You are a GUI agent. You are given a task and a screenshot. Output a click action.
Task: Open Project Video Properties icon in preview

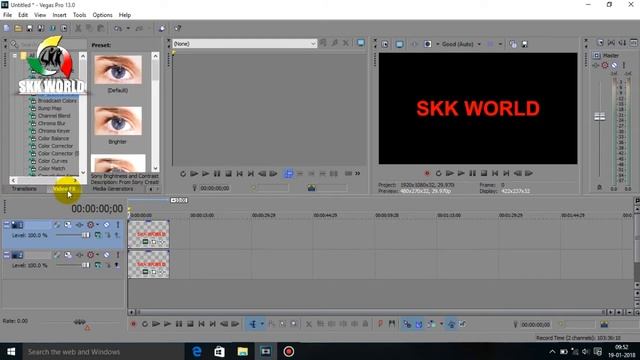click(x=385, y=44)
